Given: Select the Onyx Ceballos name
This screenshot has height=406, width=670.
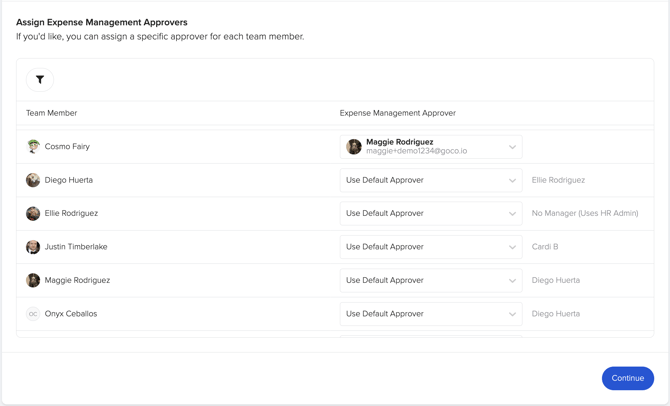Looking at the screenshot, I should point(71,314).
